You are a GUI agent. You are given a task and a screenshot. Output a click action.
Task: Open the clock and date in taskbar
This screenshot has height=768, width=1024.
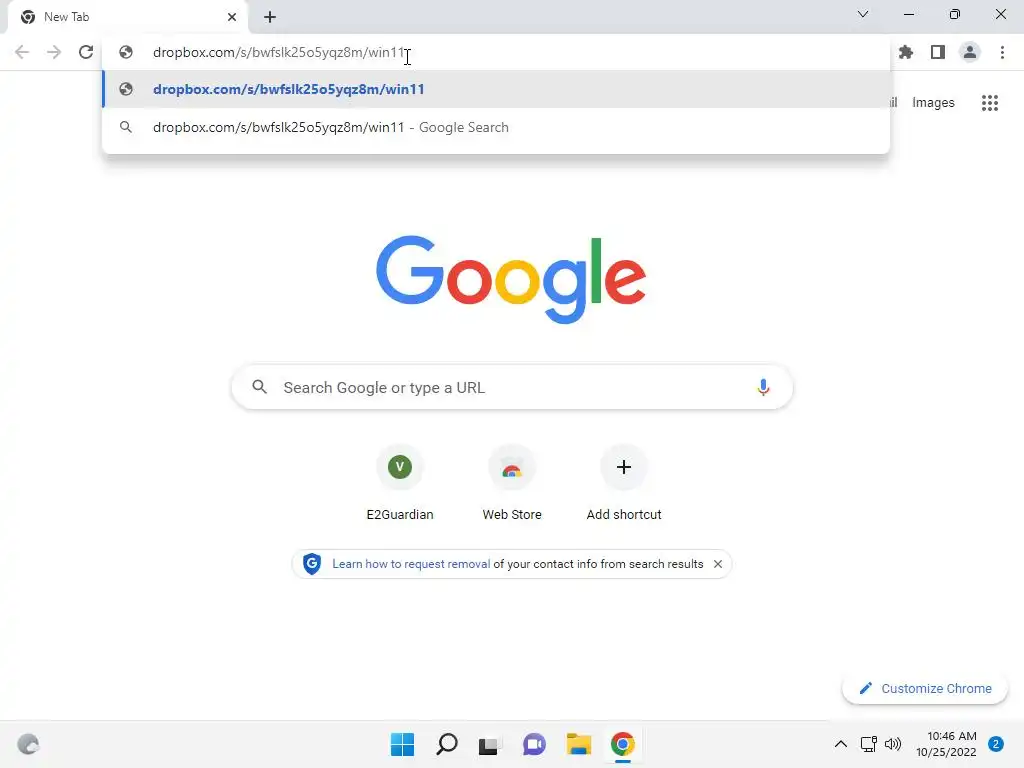point(946,744)
